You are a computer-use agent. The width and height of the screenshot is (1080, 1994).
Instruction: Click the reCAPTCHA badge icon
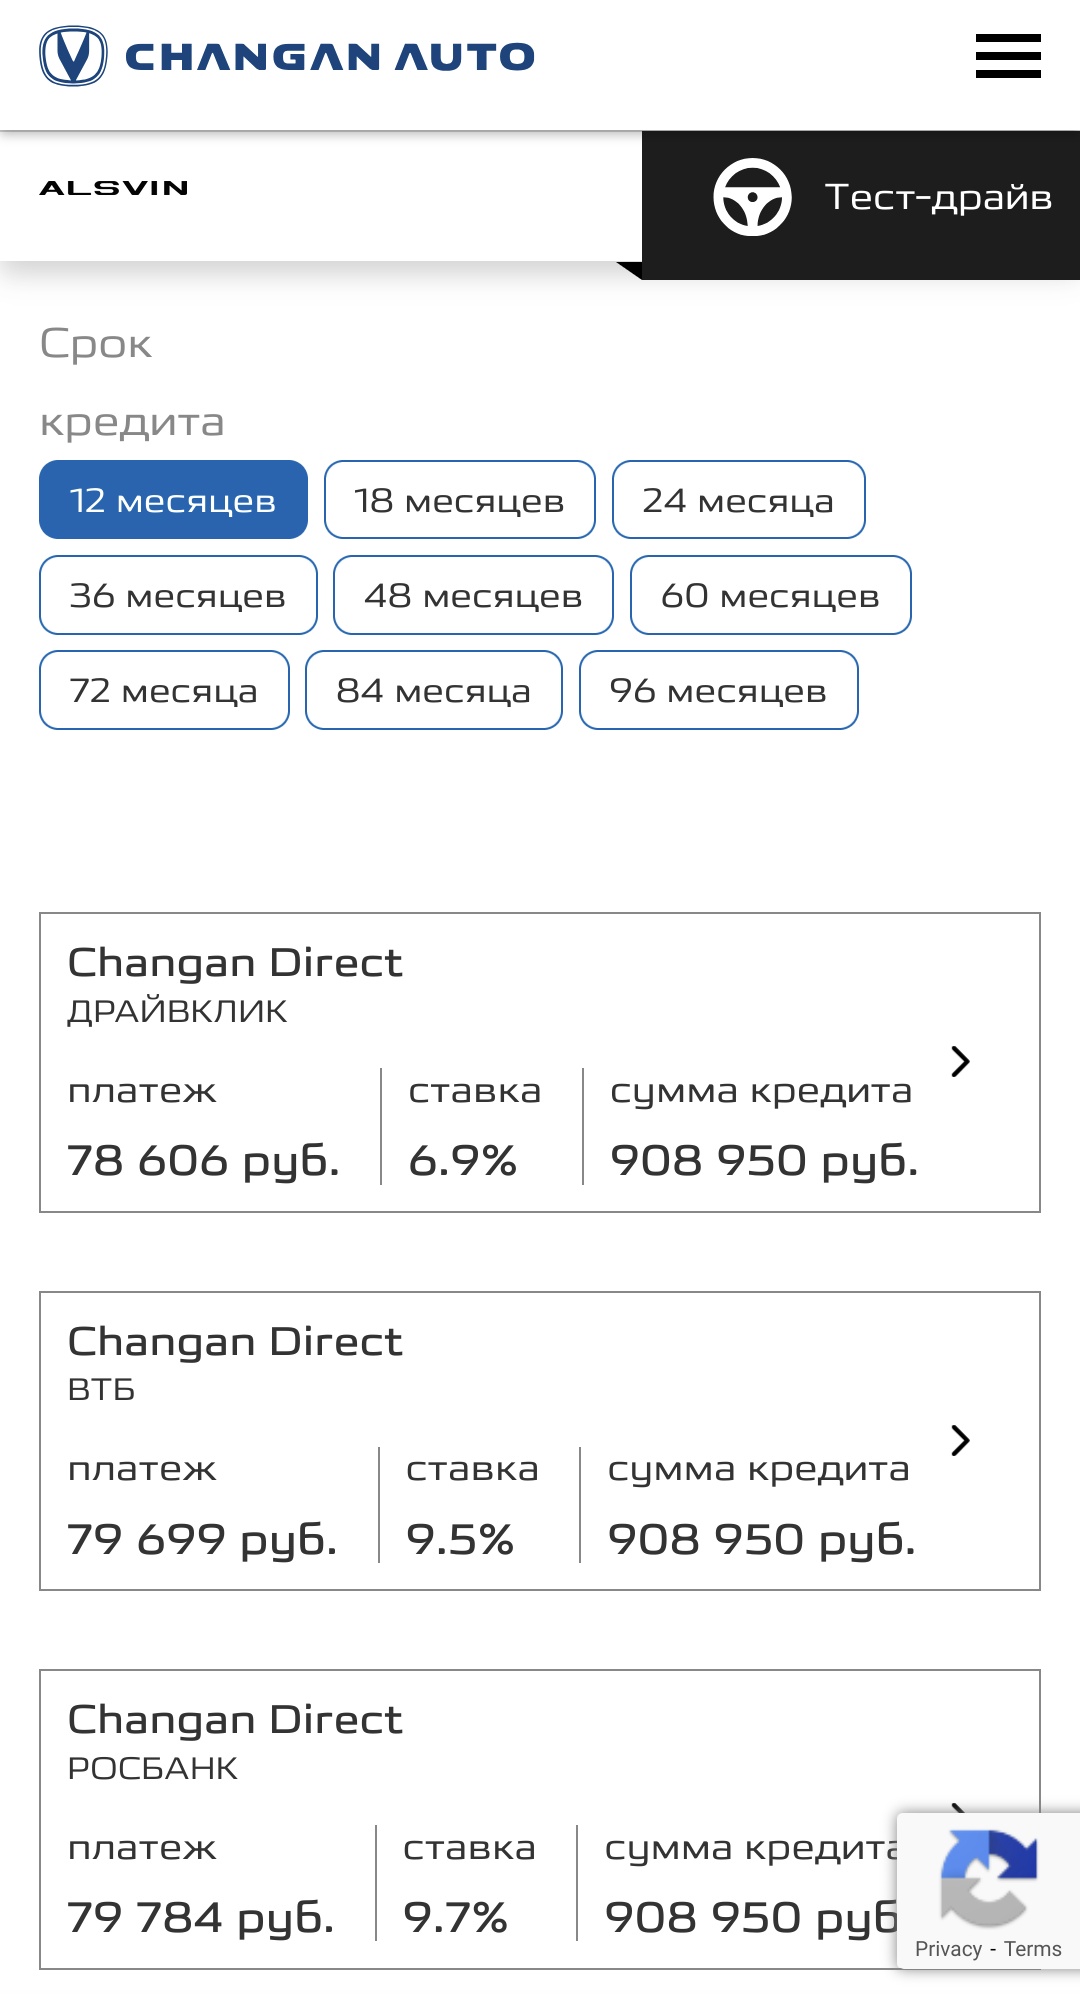pos(988,1877)
